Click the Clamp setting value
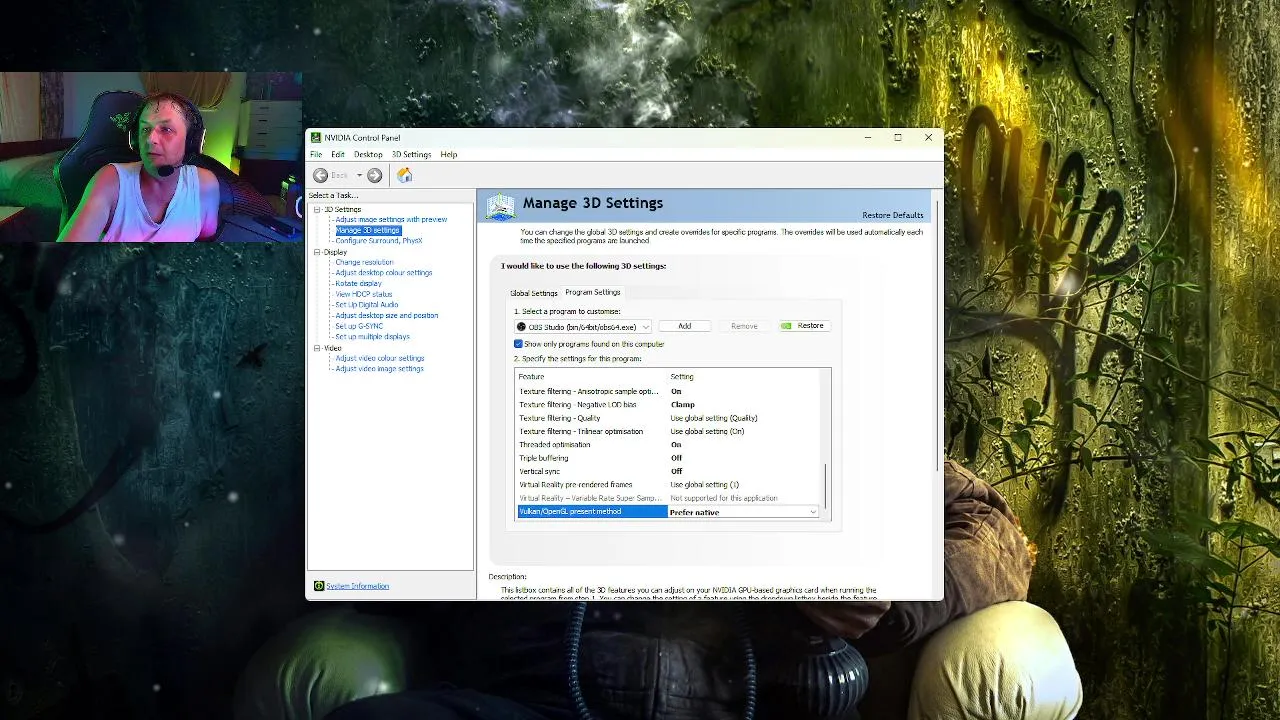 683,404
